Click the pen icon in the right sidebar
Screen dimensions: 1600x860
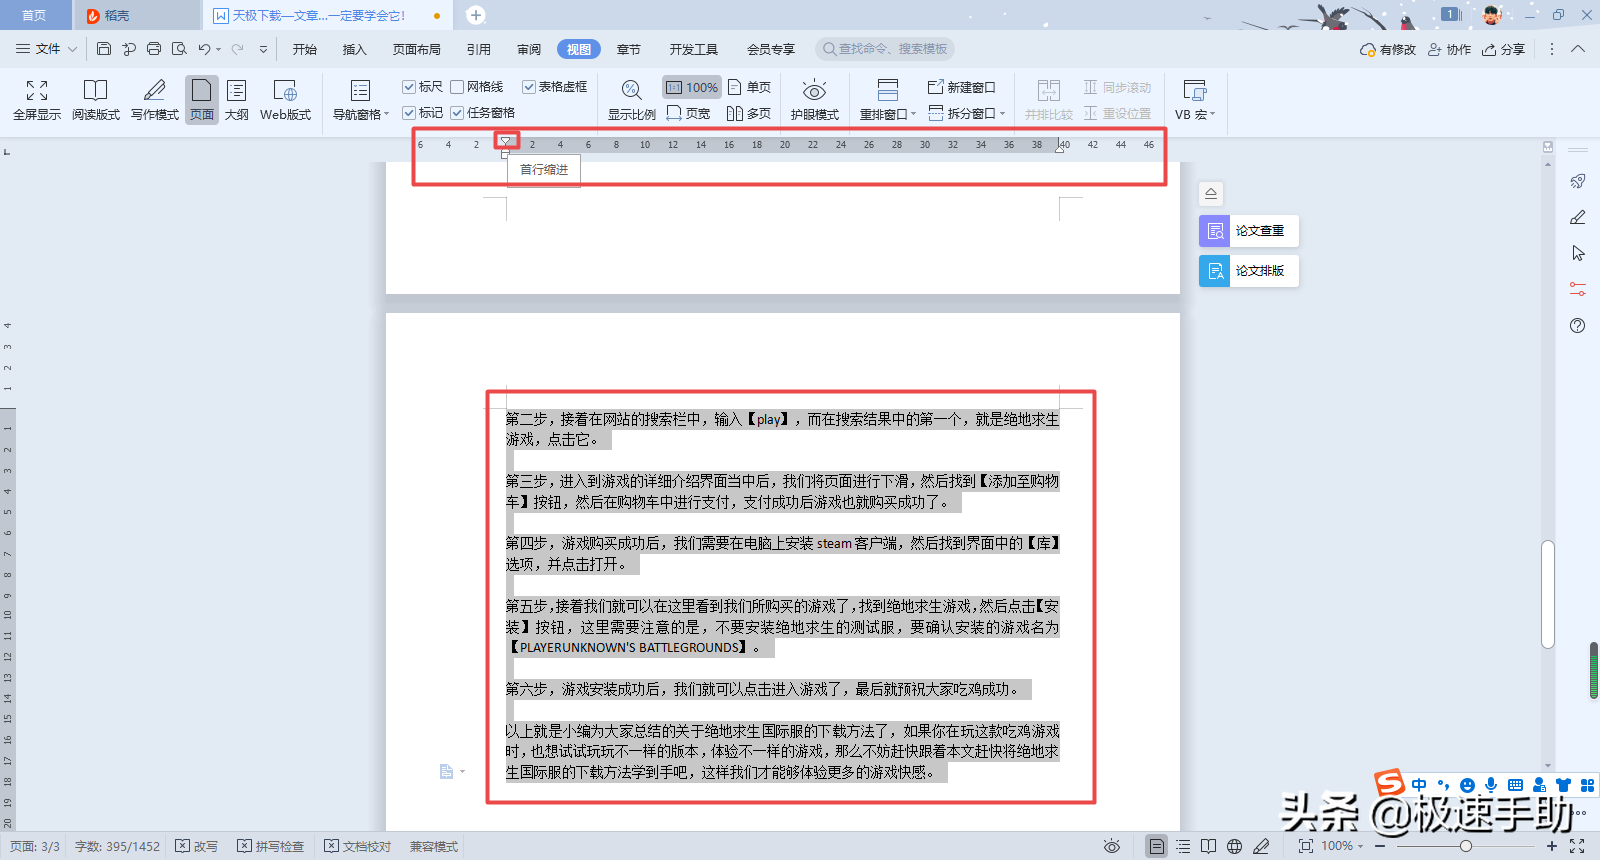point(1578,217)
